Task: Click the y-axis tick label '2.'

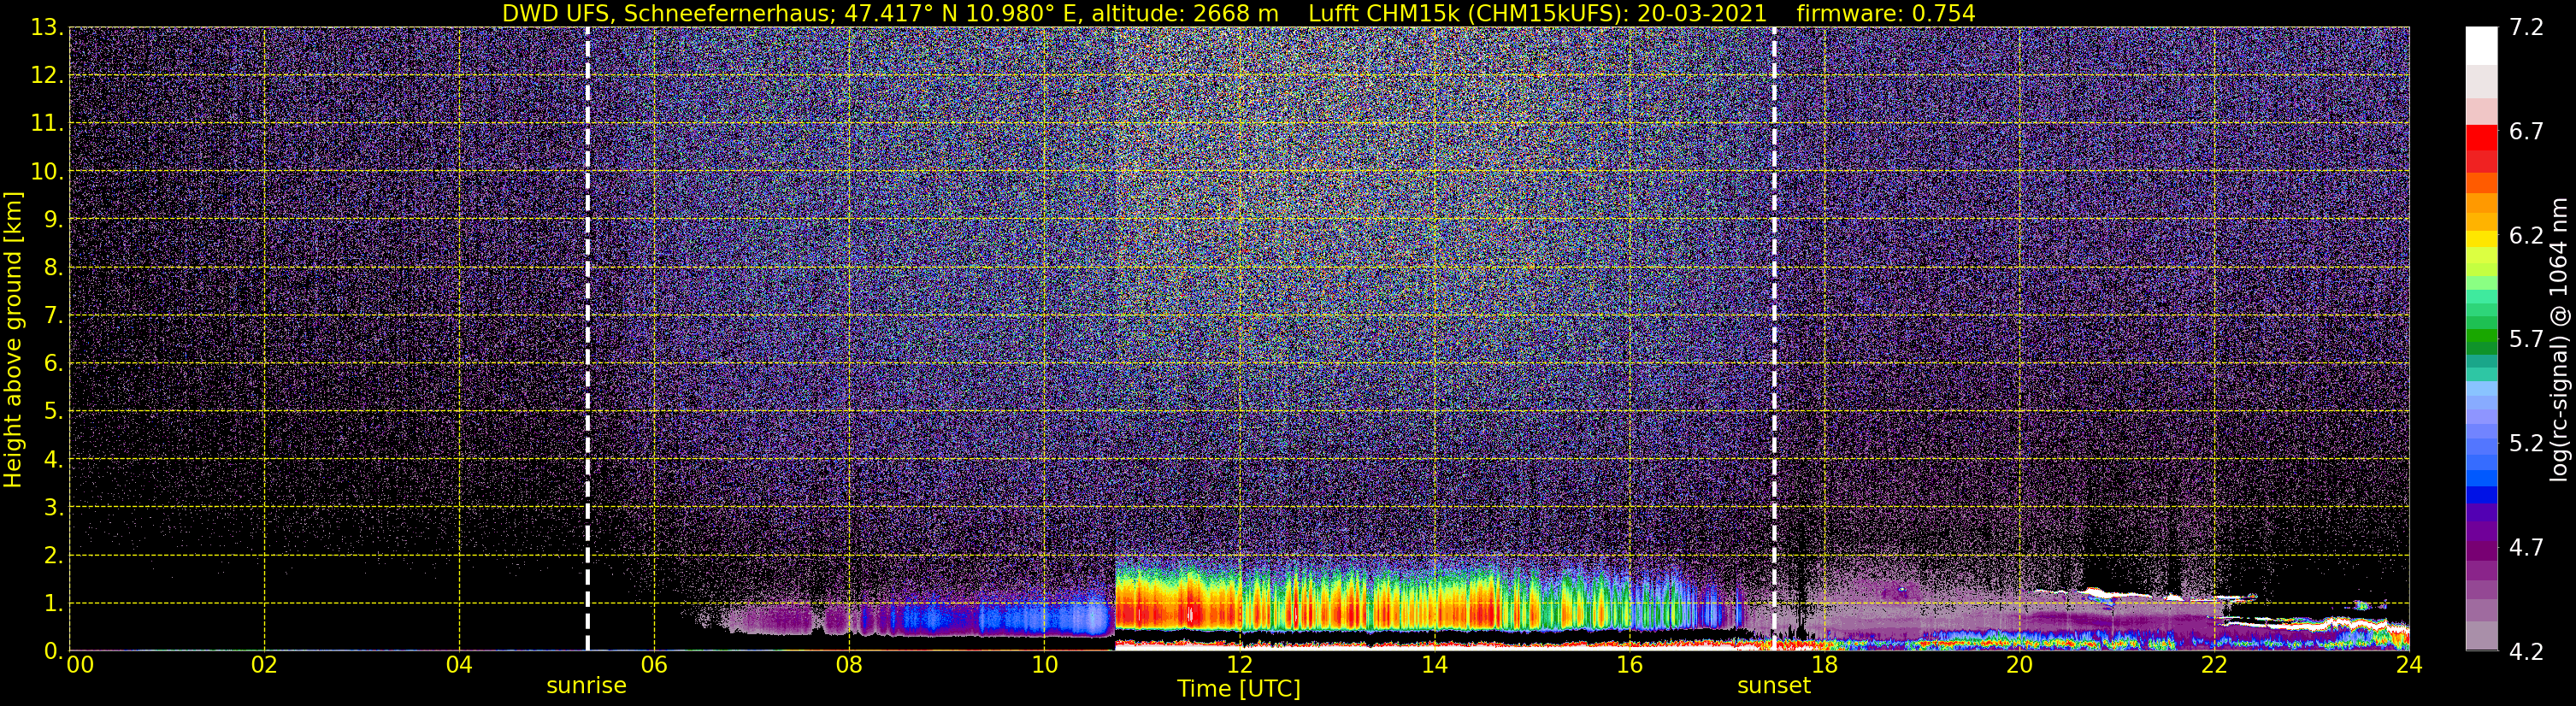Action: point(53,556)
